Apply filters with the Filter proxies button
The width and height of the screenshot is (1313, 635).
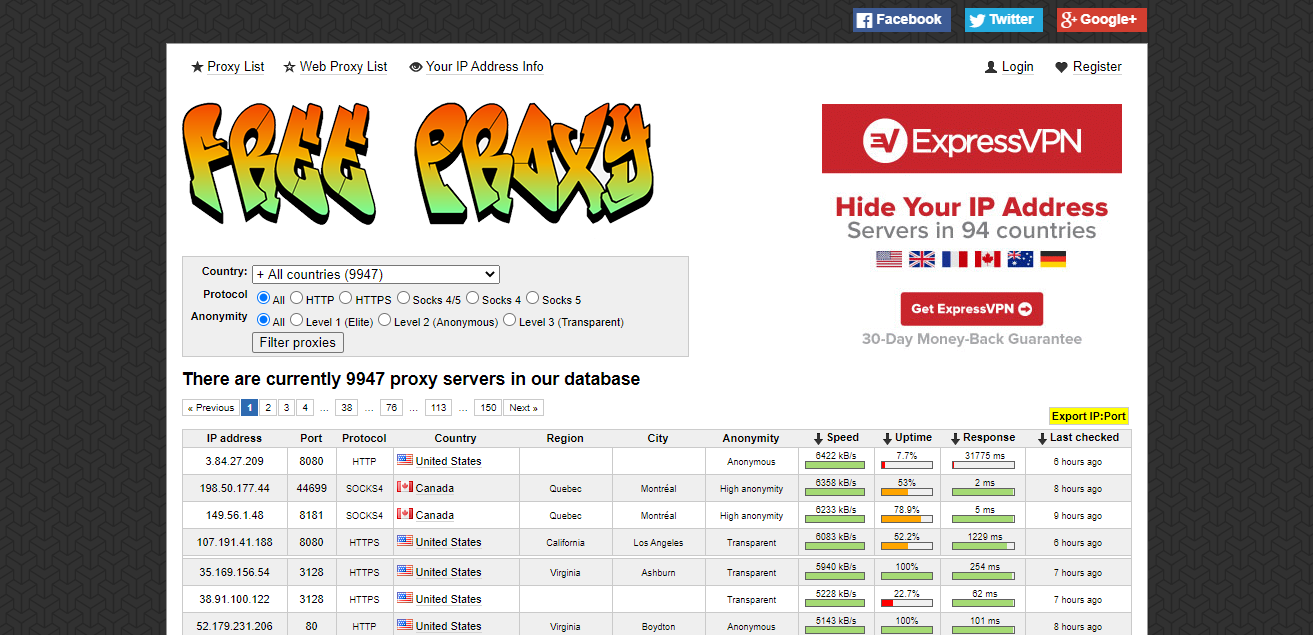pyautogui.click(x=297, y=342)
